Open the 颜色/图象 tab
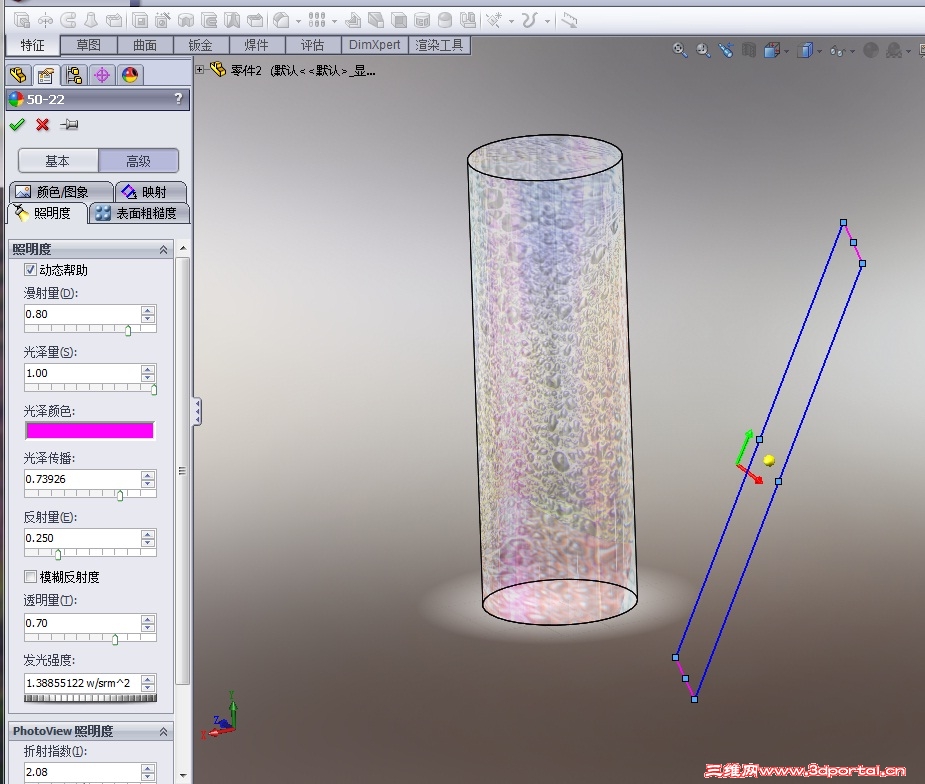 pyautogui.click(x=61, y=192)
